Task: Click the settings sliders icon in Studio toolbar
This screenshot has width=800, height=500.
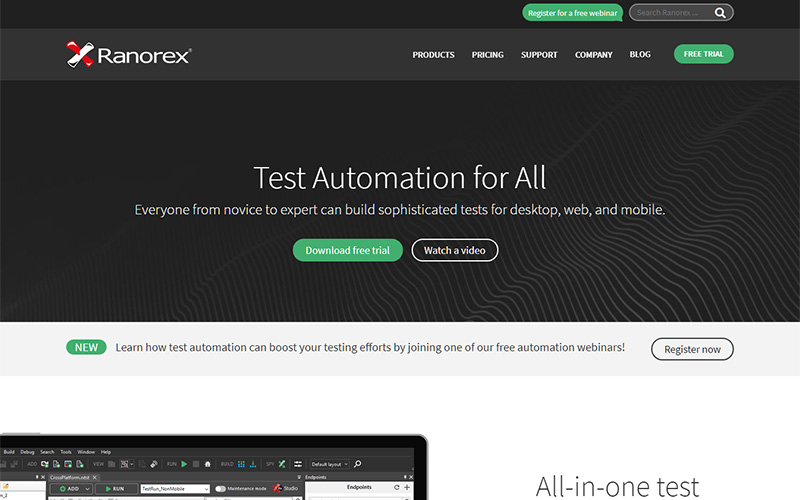Action: pyautogui.click(x=298, y=464)
